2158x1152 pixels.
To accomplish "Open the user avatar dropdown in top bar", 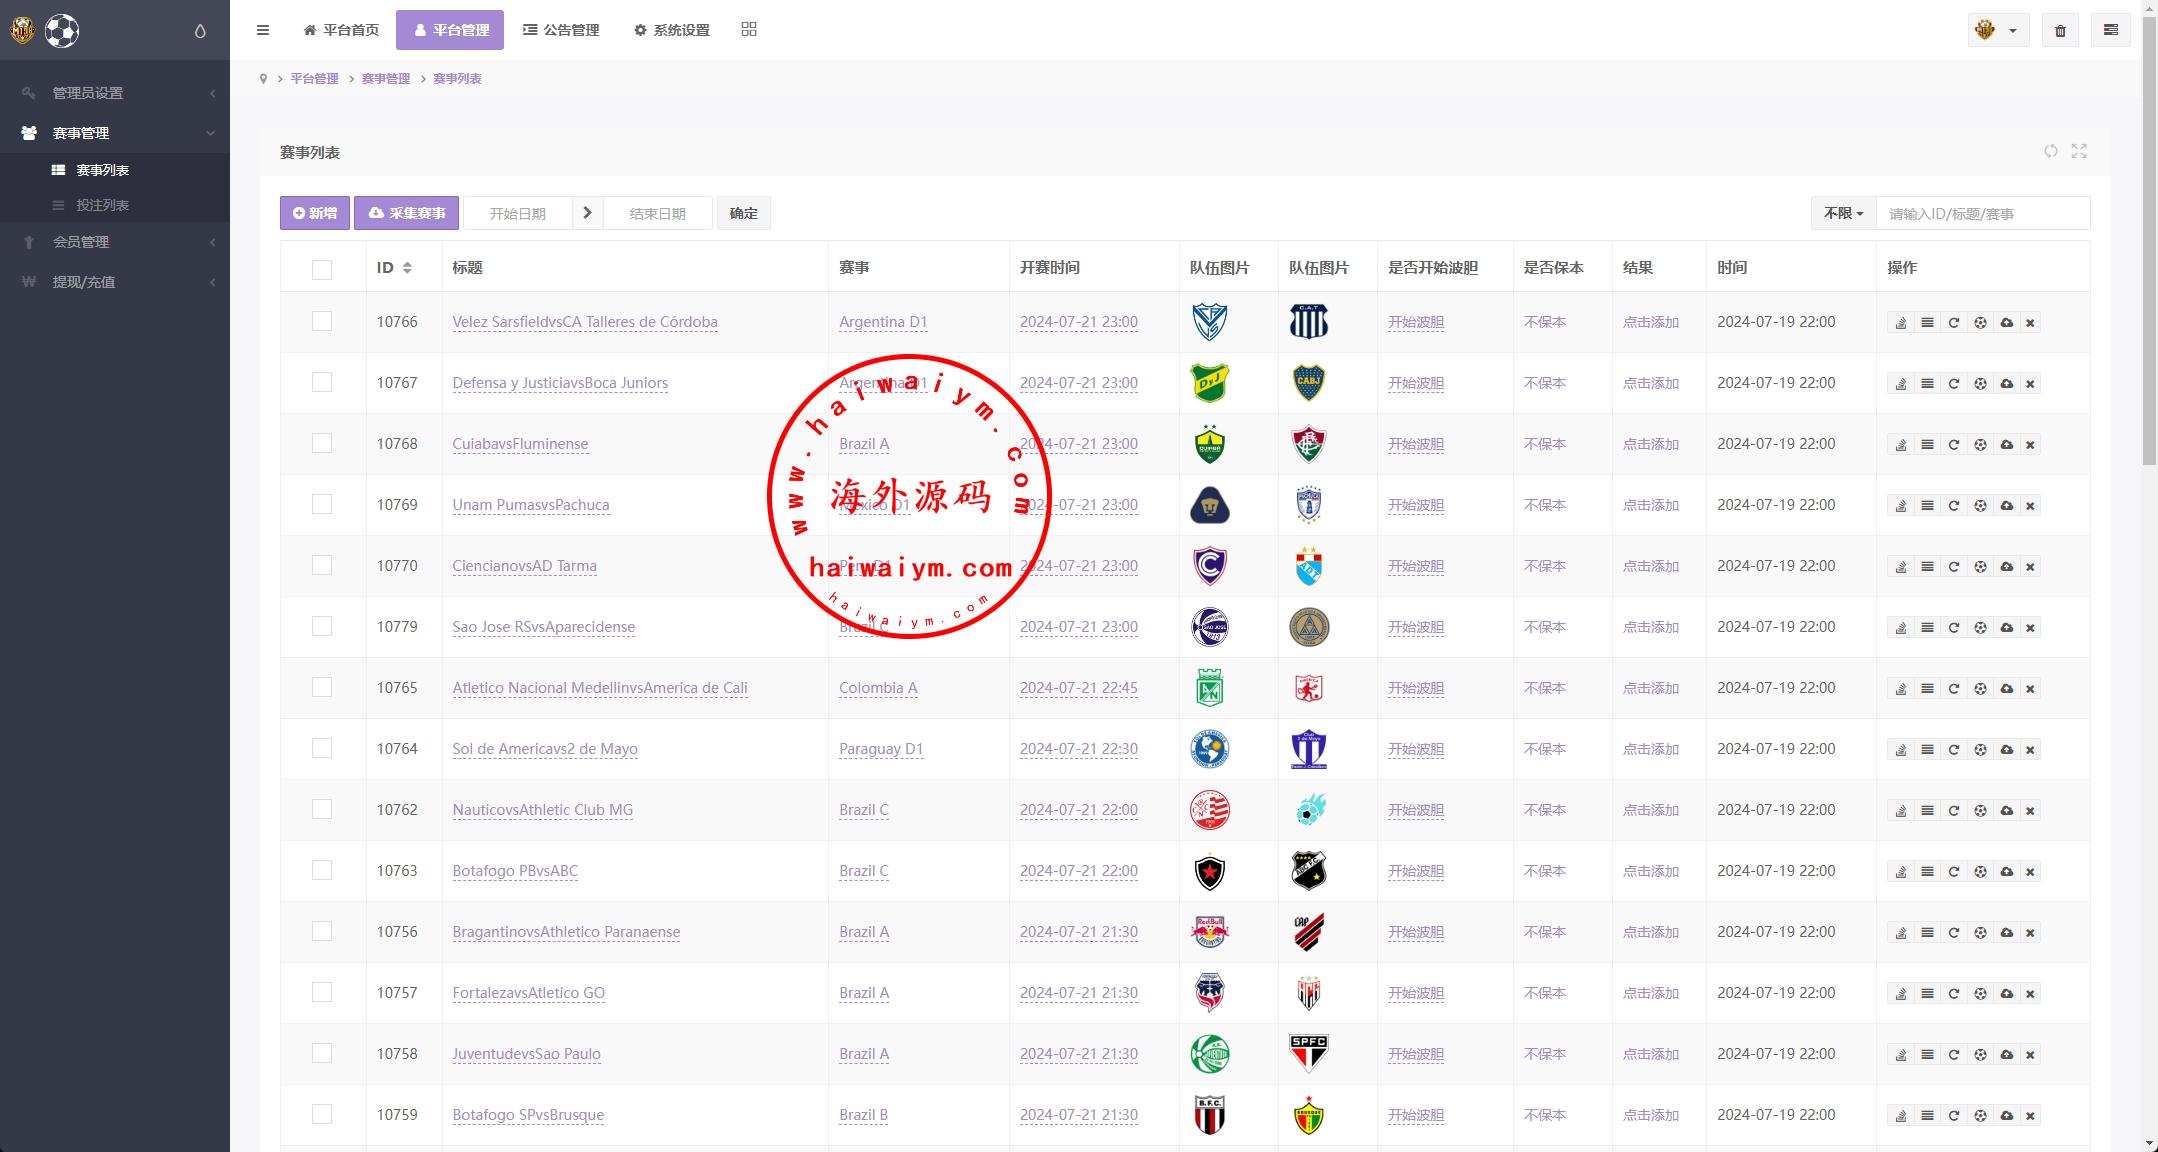I will tap(1997, 31).
